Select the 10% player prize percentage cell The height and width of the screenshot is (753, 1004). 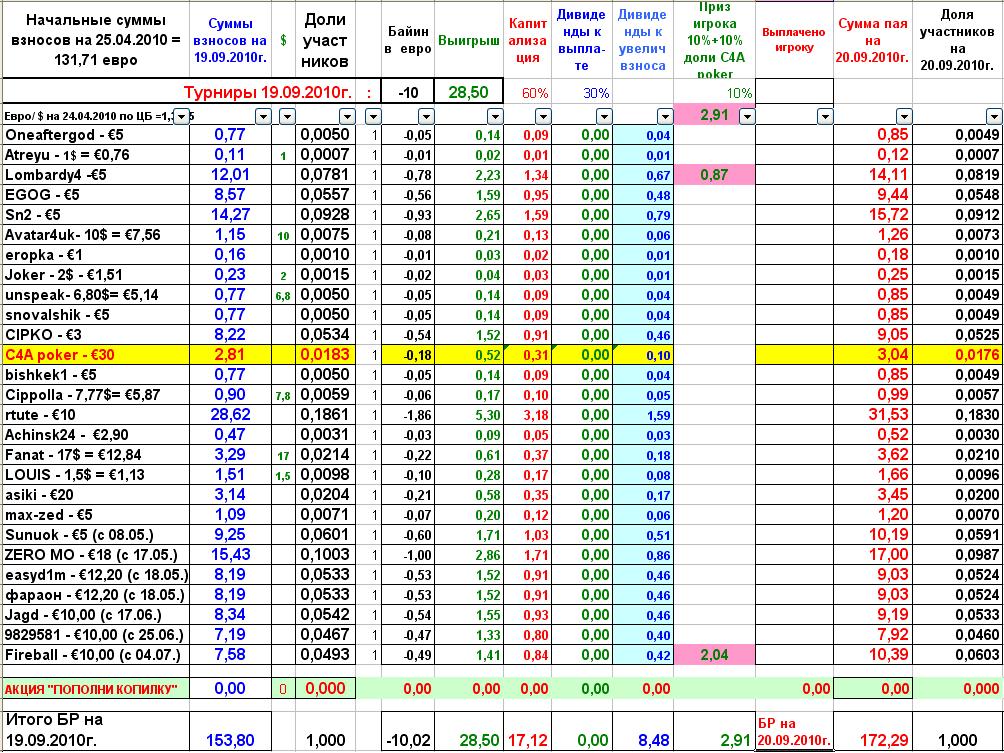(x=715, y=92)
